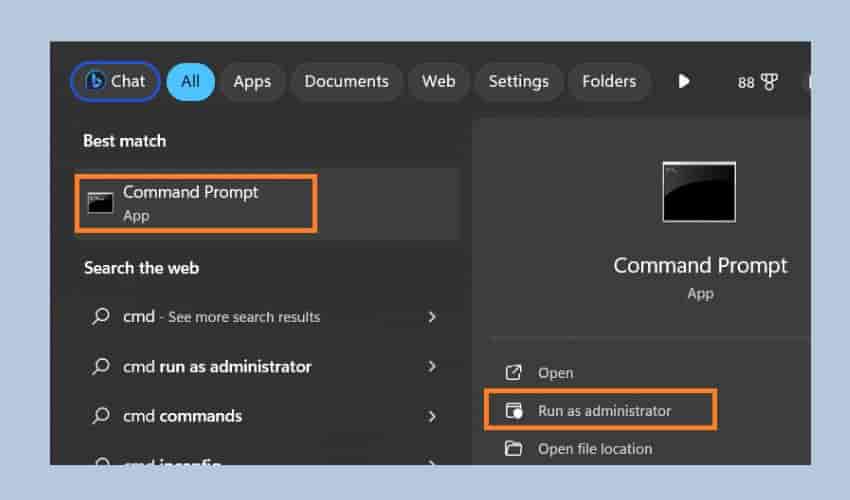Click Command Prompt title in details pane
The height and width of the screenshot is (500, 850).
coord(700,266)
